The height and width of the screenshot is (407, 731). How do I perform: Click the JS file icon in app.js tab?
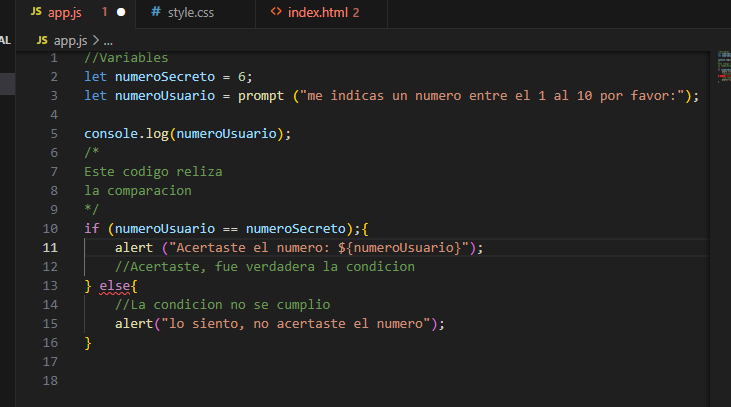[36, 12]
